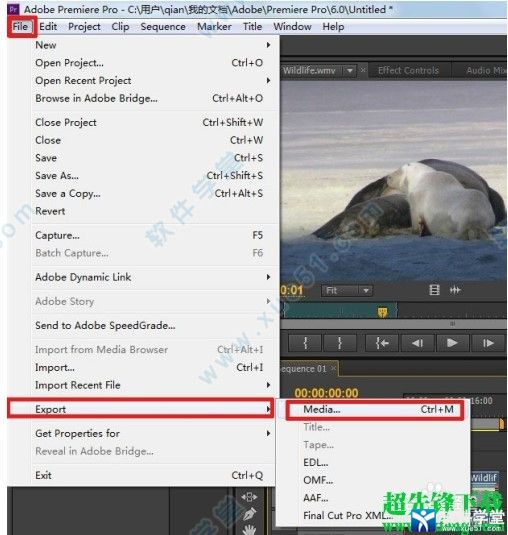This screenshot has width=508, height=535.
Task: Open the Clip menu
Action: tap(120, 27)
